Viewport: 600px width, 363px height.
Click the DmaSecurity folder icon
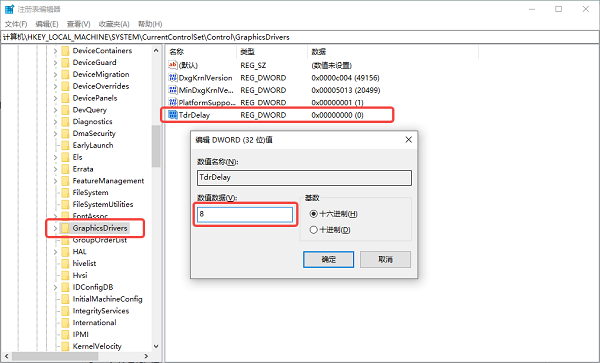(x=65, y=133)
